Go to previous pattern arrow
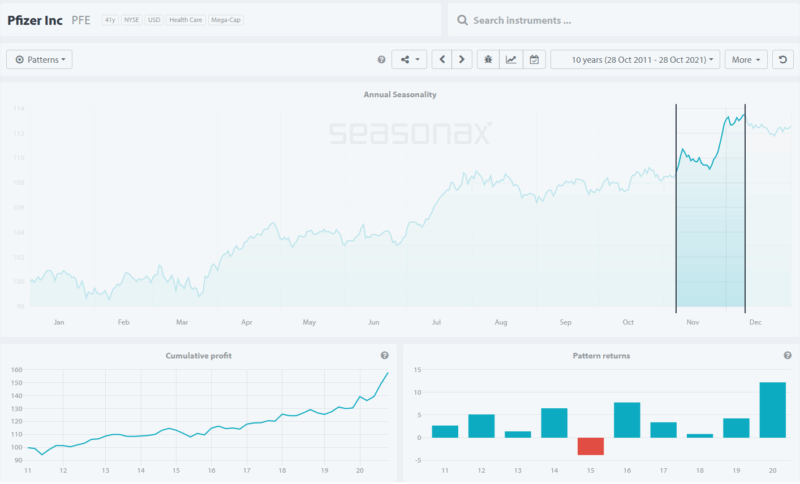 [443, 60]
